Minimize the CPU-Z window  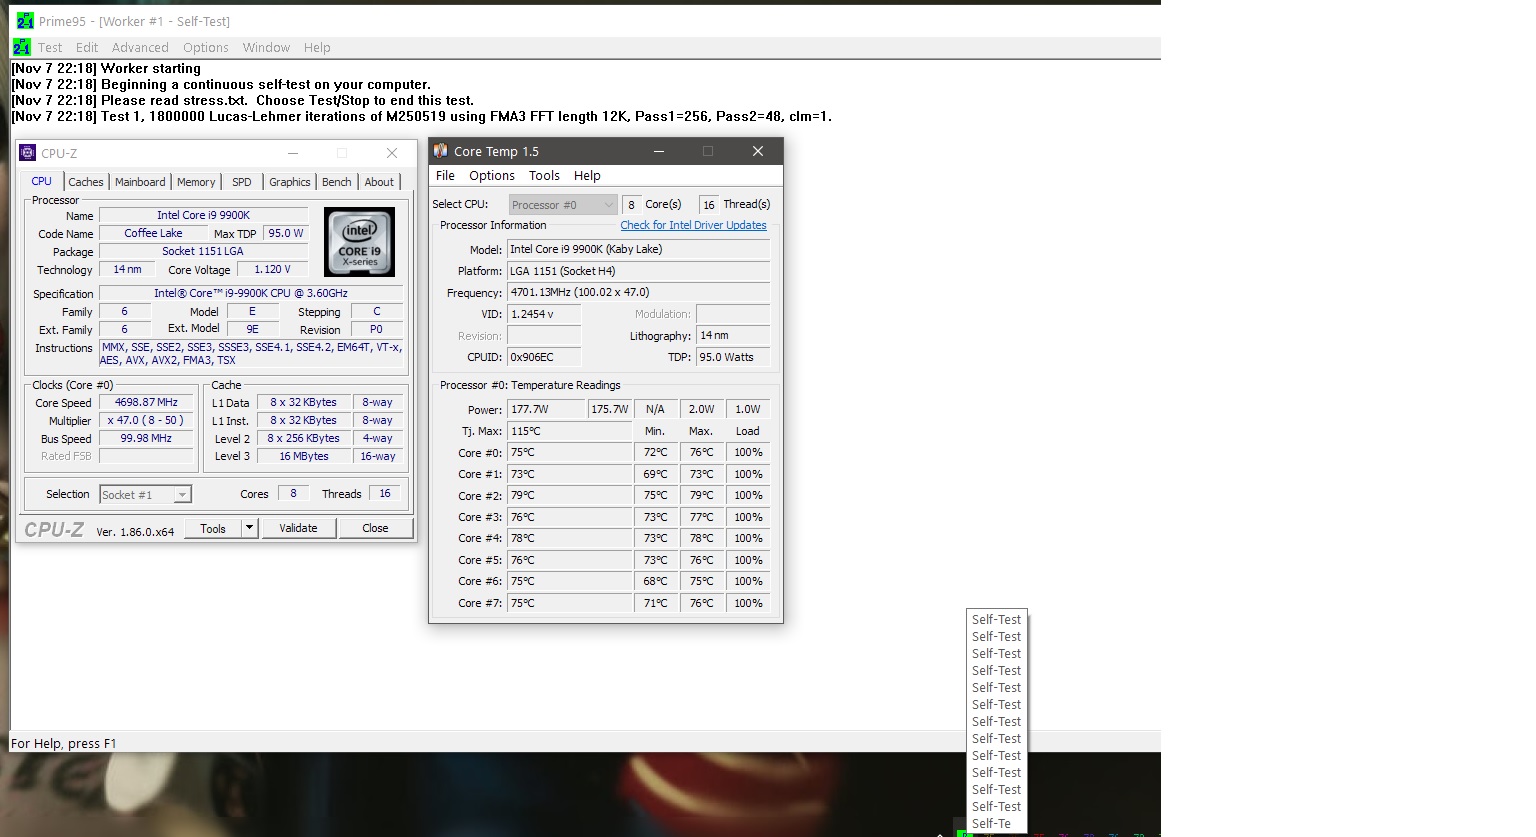(293, 153)
